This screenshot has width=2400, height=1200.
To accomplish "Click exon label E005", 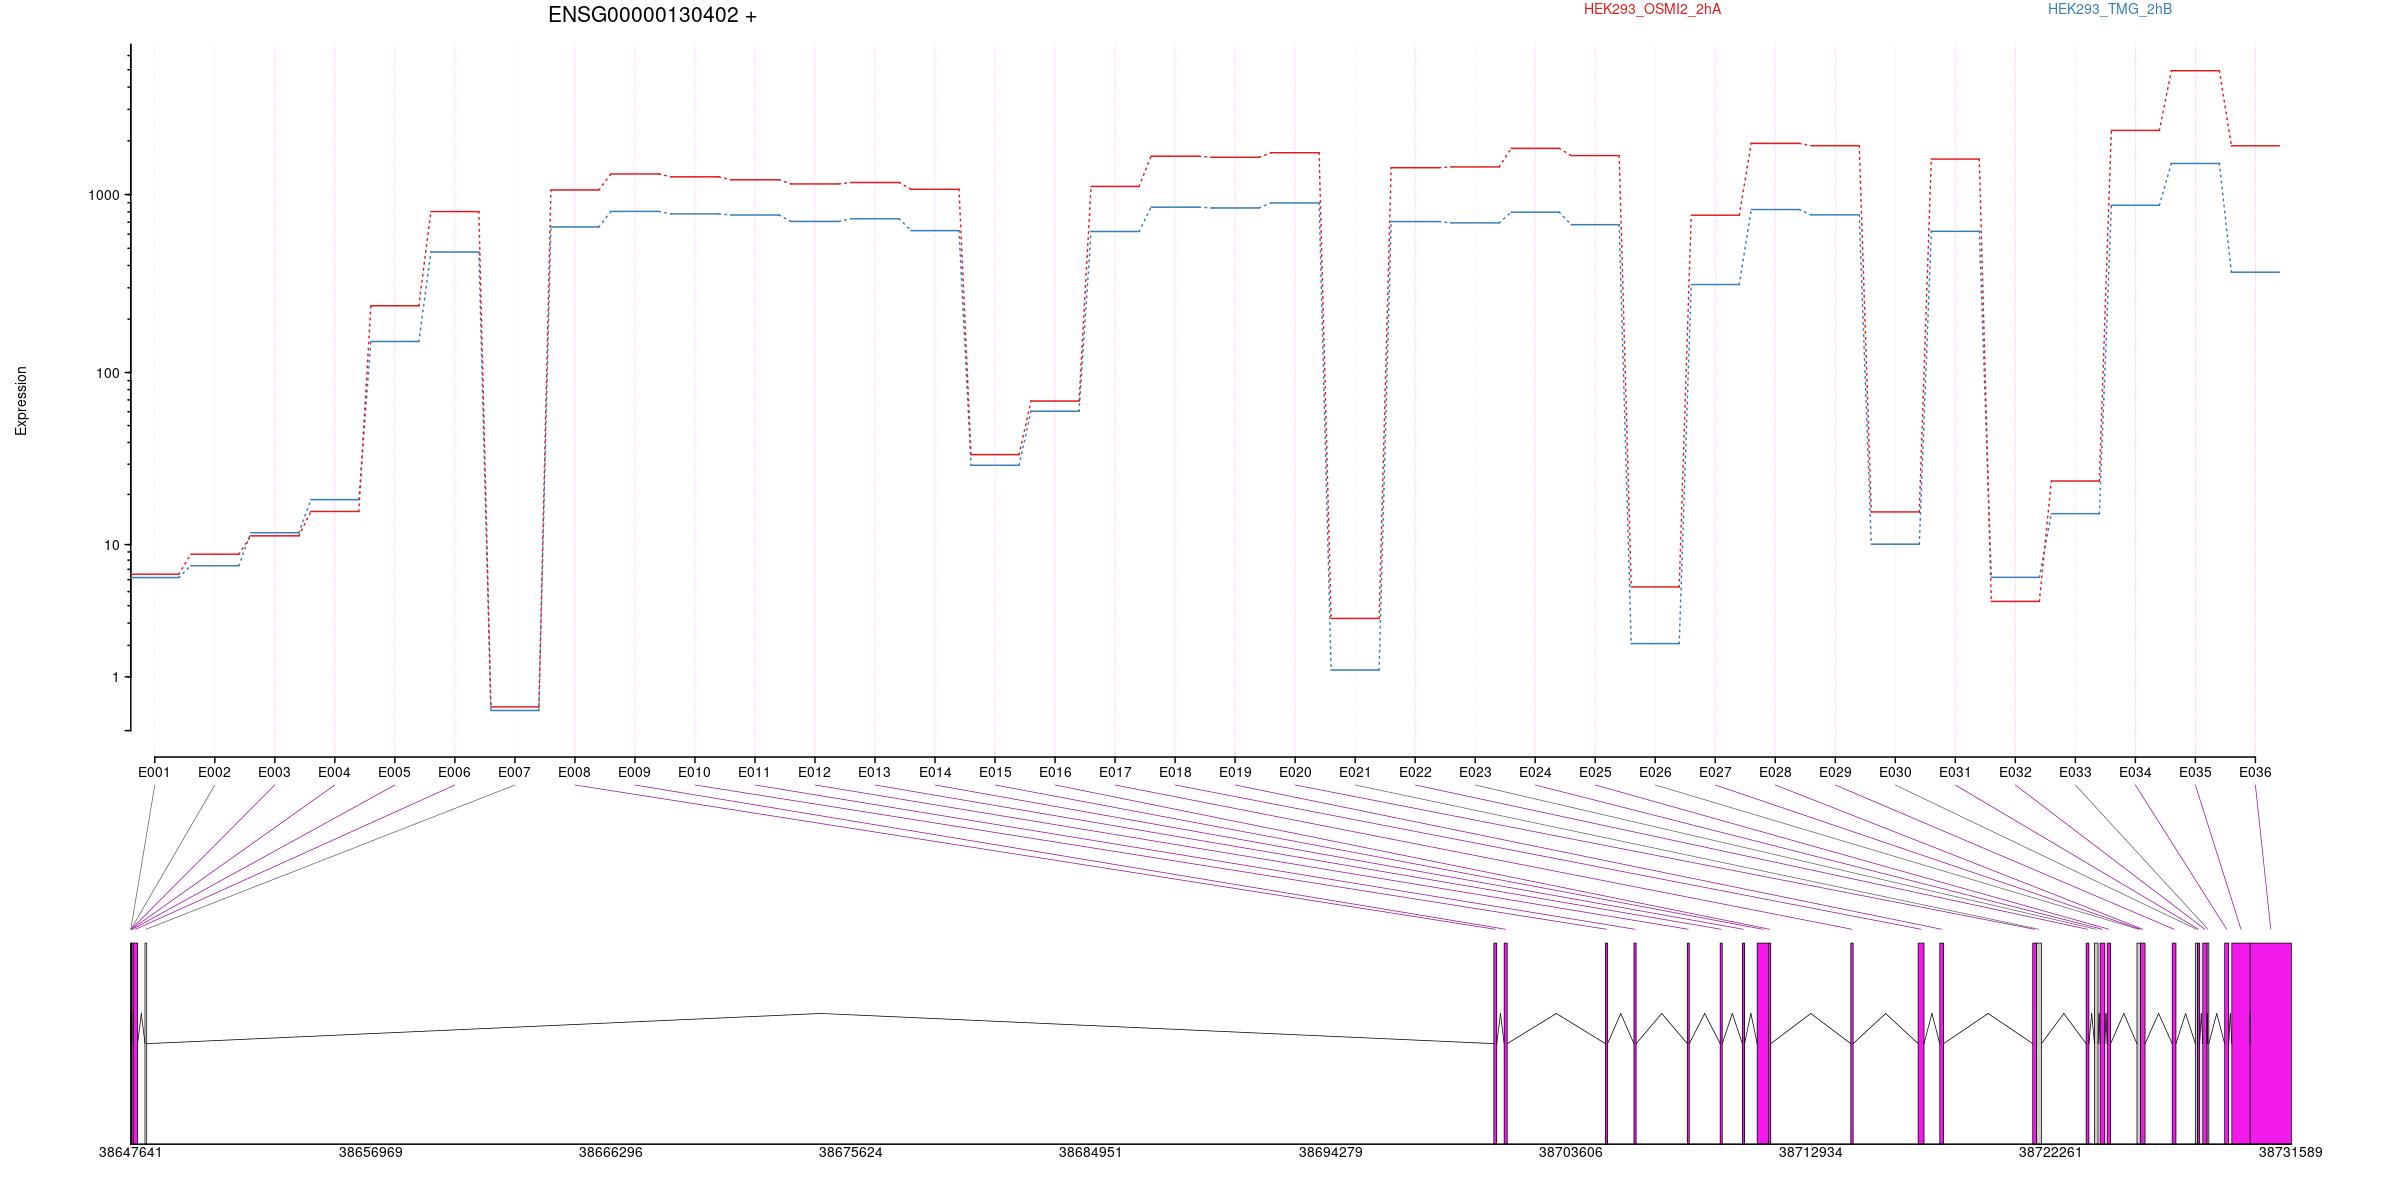I will click(x=394, y=772).
